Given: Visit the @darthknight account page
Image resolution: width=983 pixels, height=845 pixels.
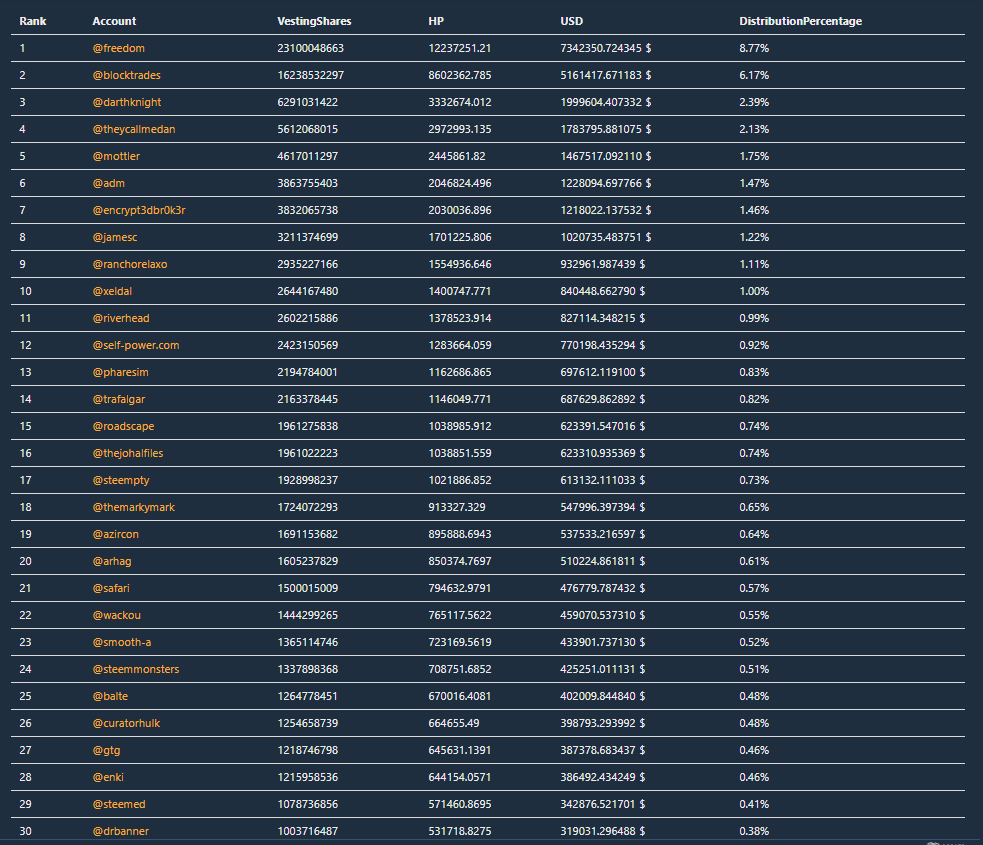Looking at the screenshot, I should [127, 102].
